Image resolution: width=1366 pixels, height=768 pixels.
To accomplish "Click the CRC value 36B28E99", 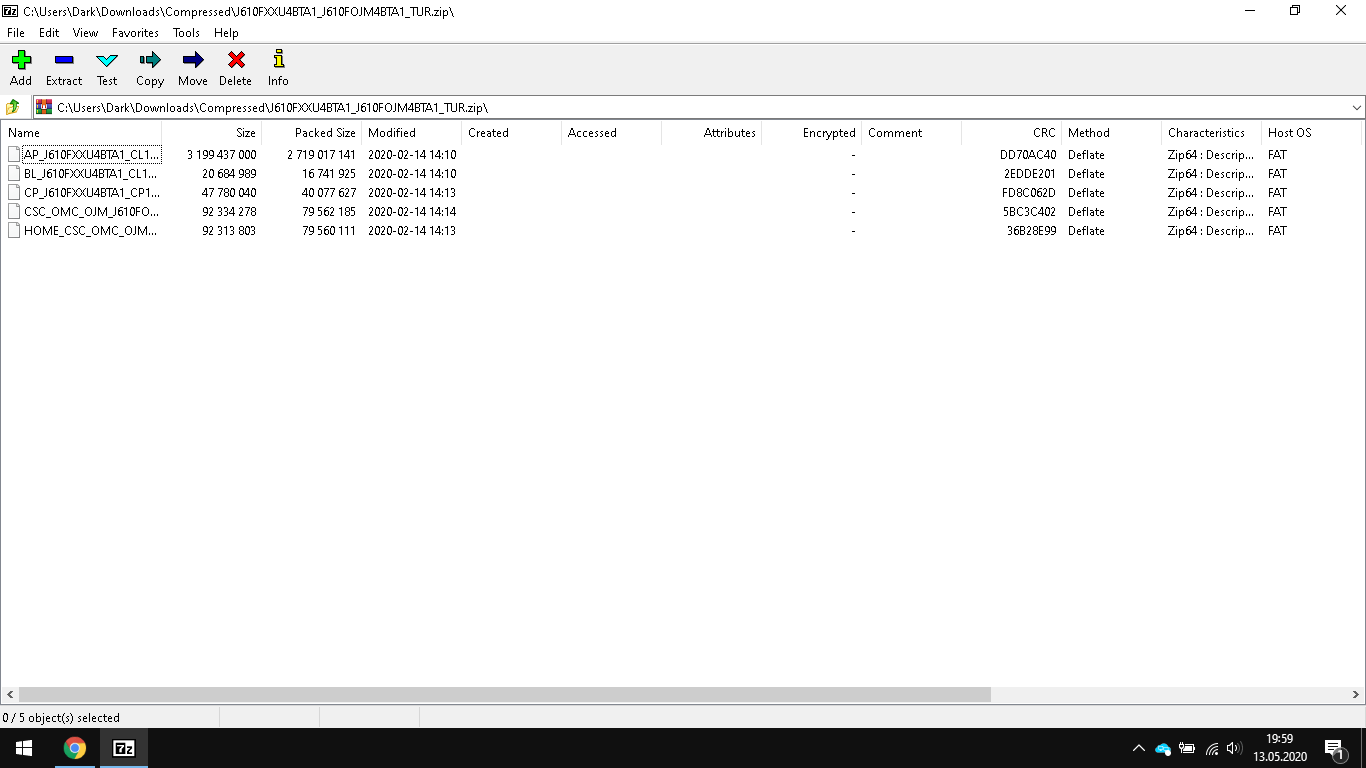I will click(x=1031, y=231).
